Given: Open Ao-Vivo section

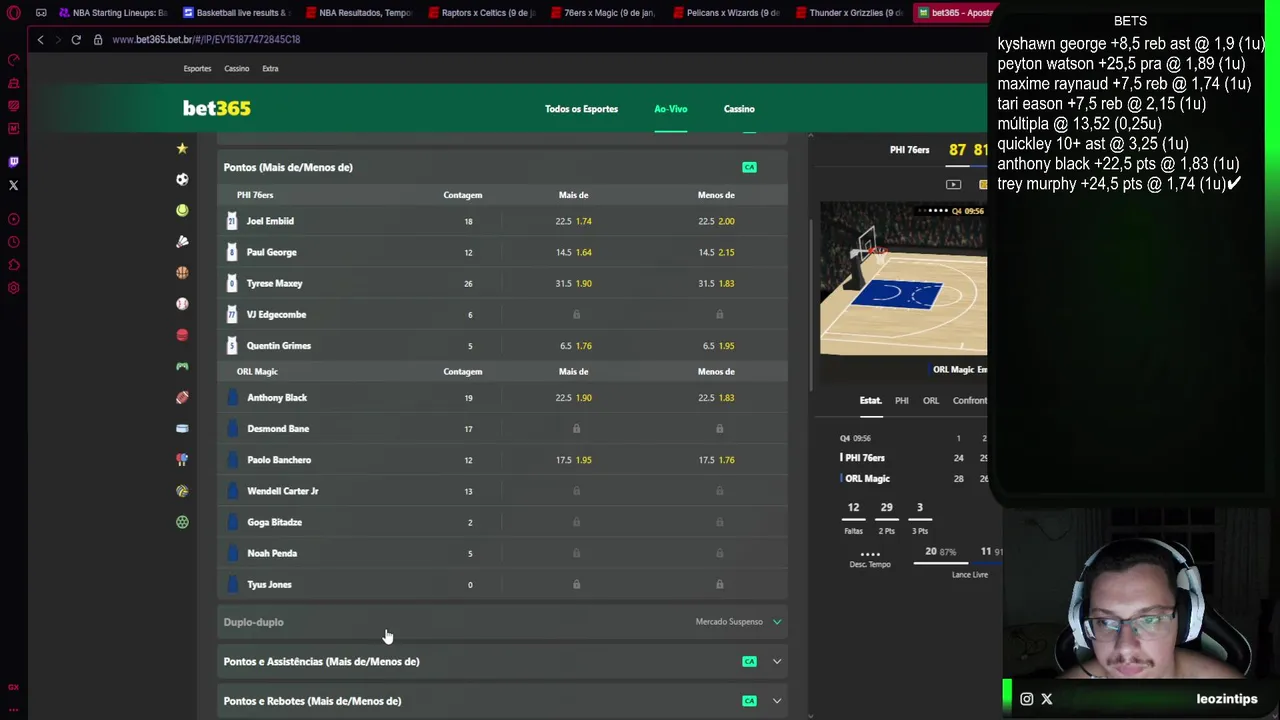Looking at the screenshot, I should pos(671,109).
